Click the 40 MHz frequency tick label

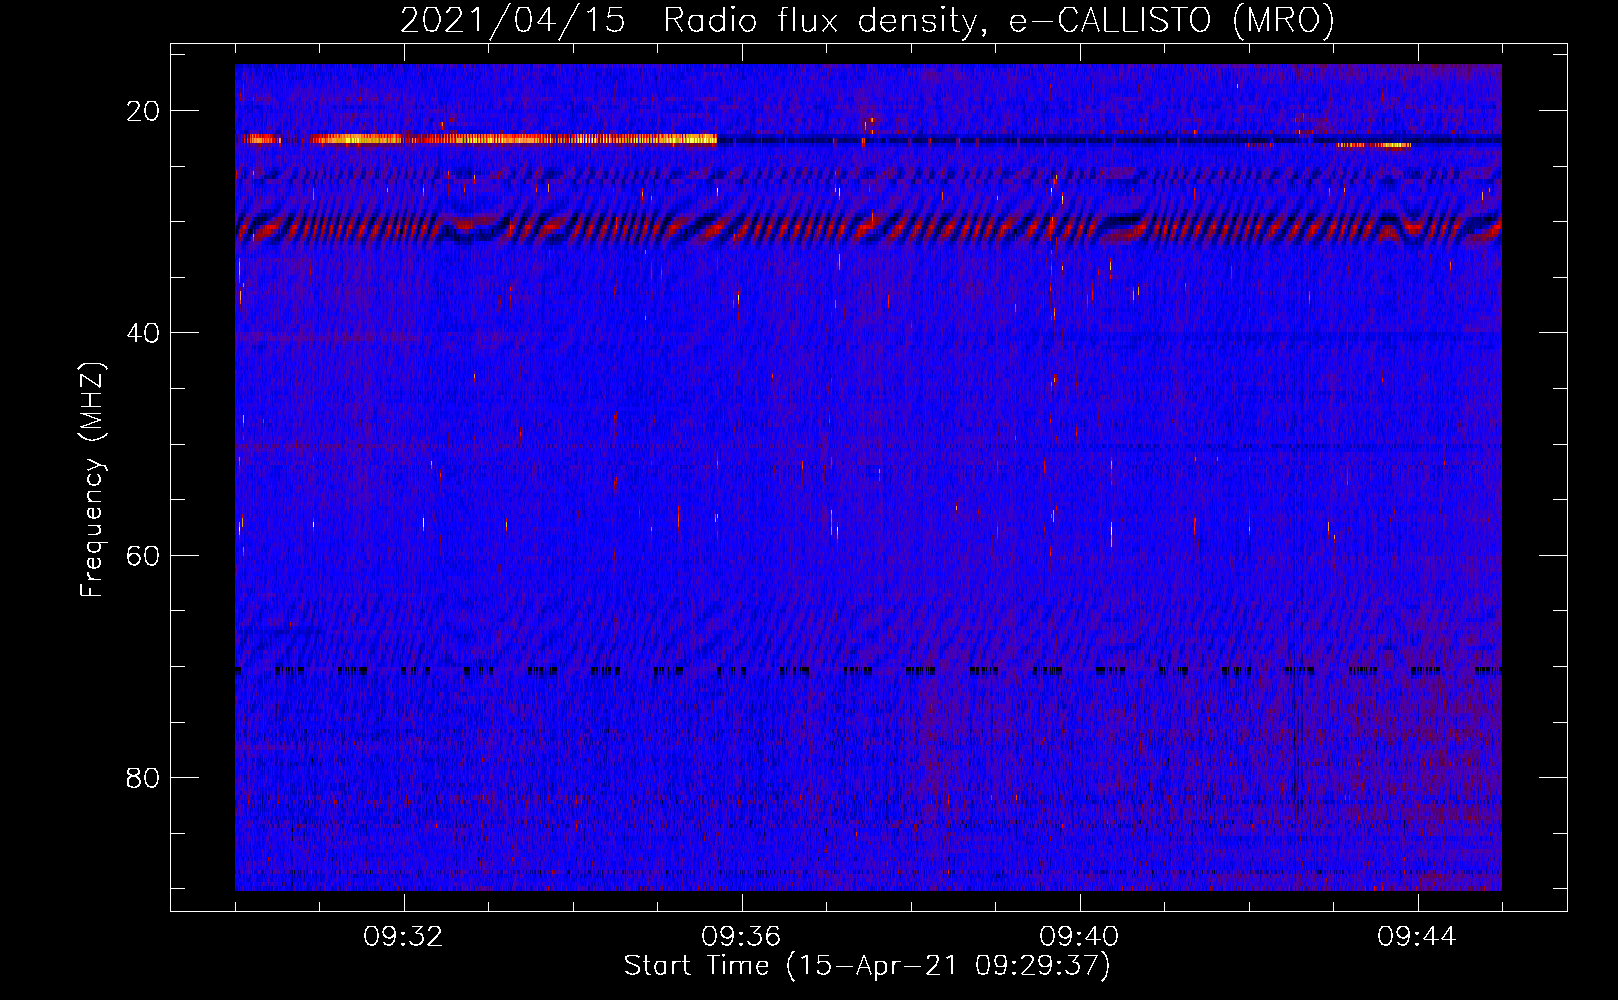(x=143, y=333)
